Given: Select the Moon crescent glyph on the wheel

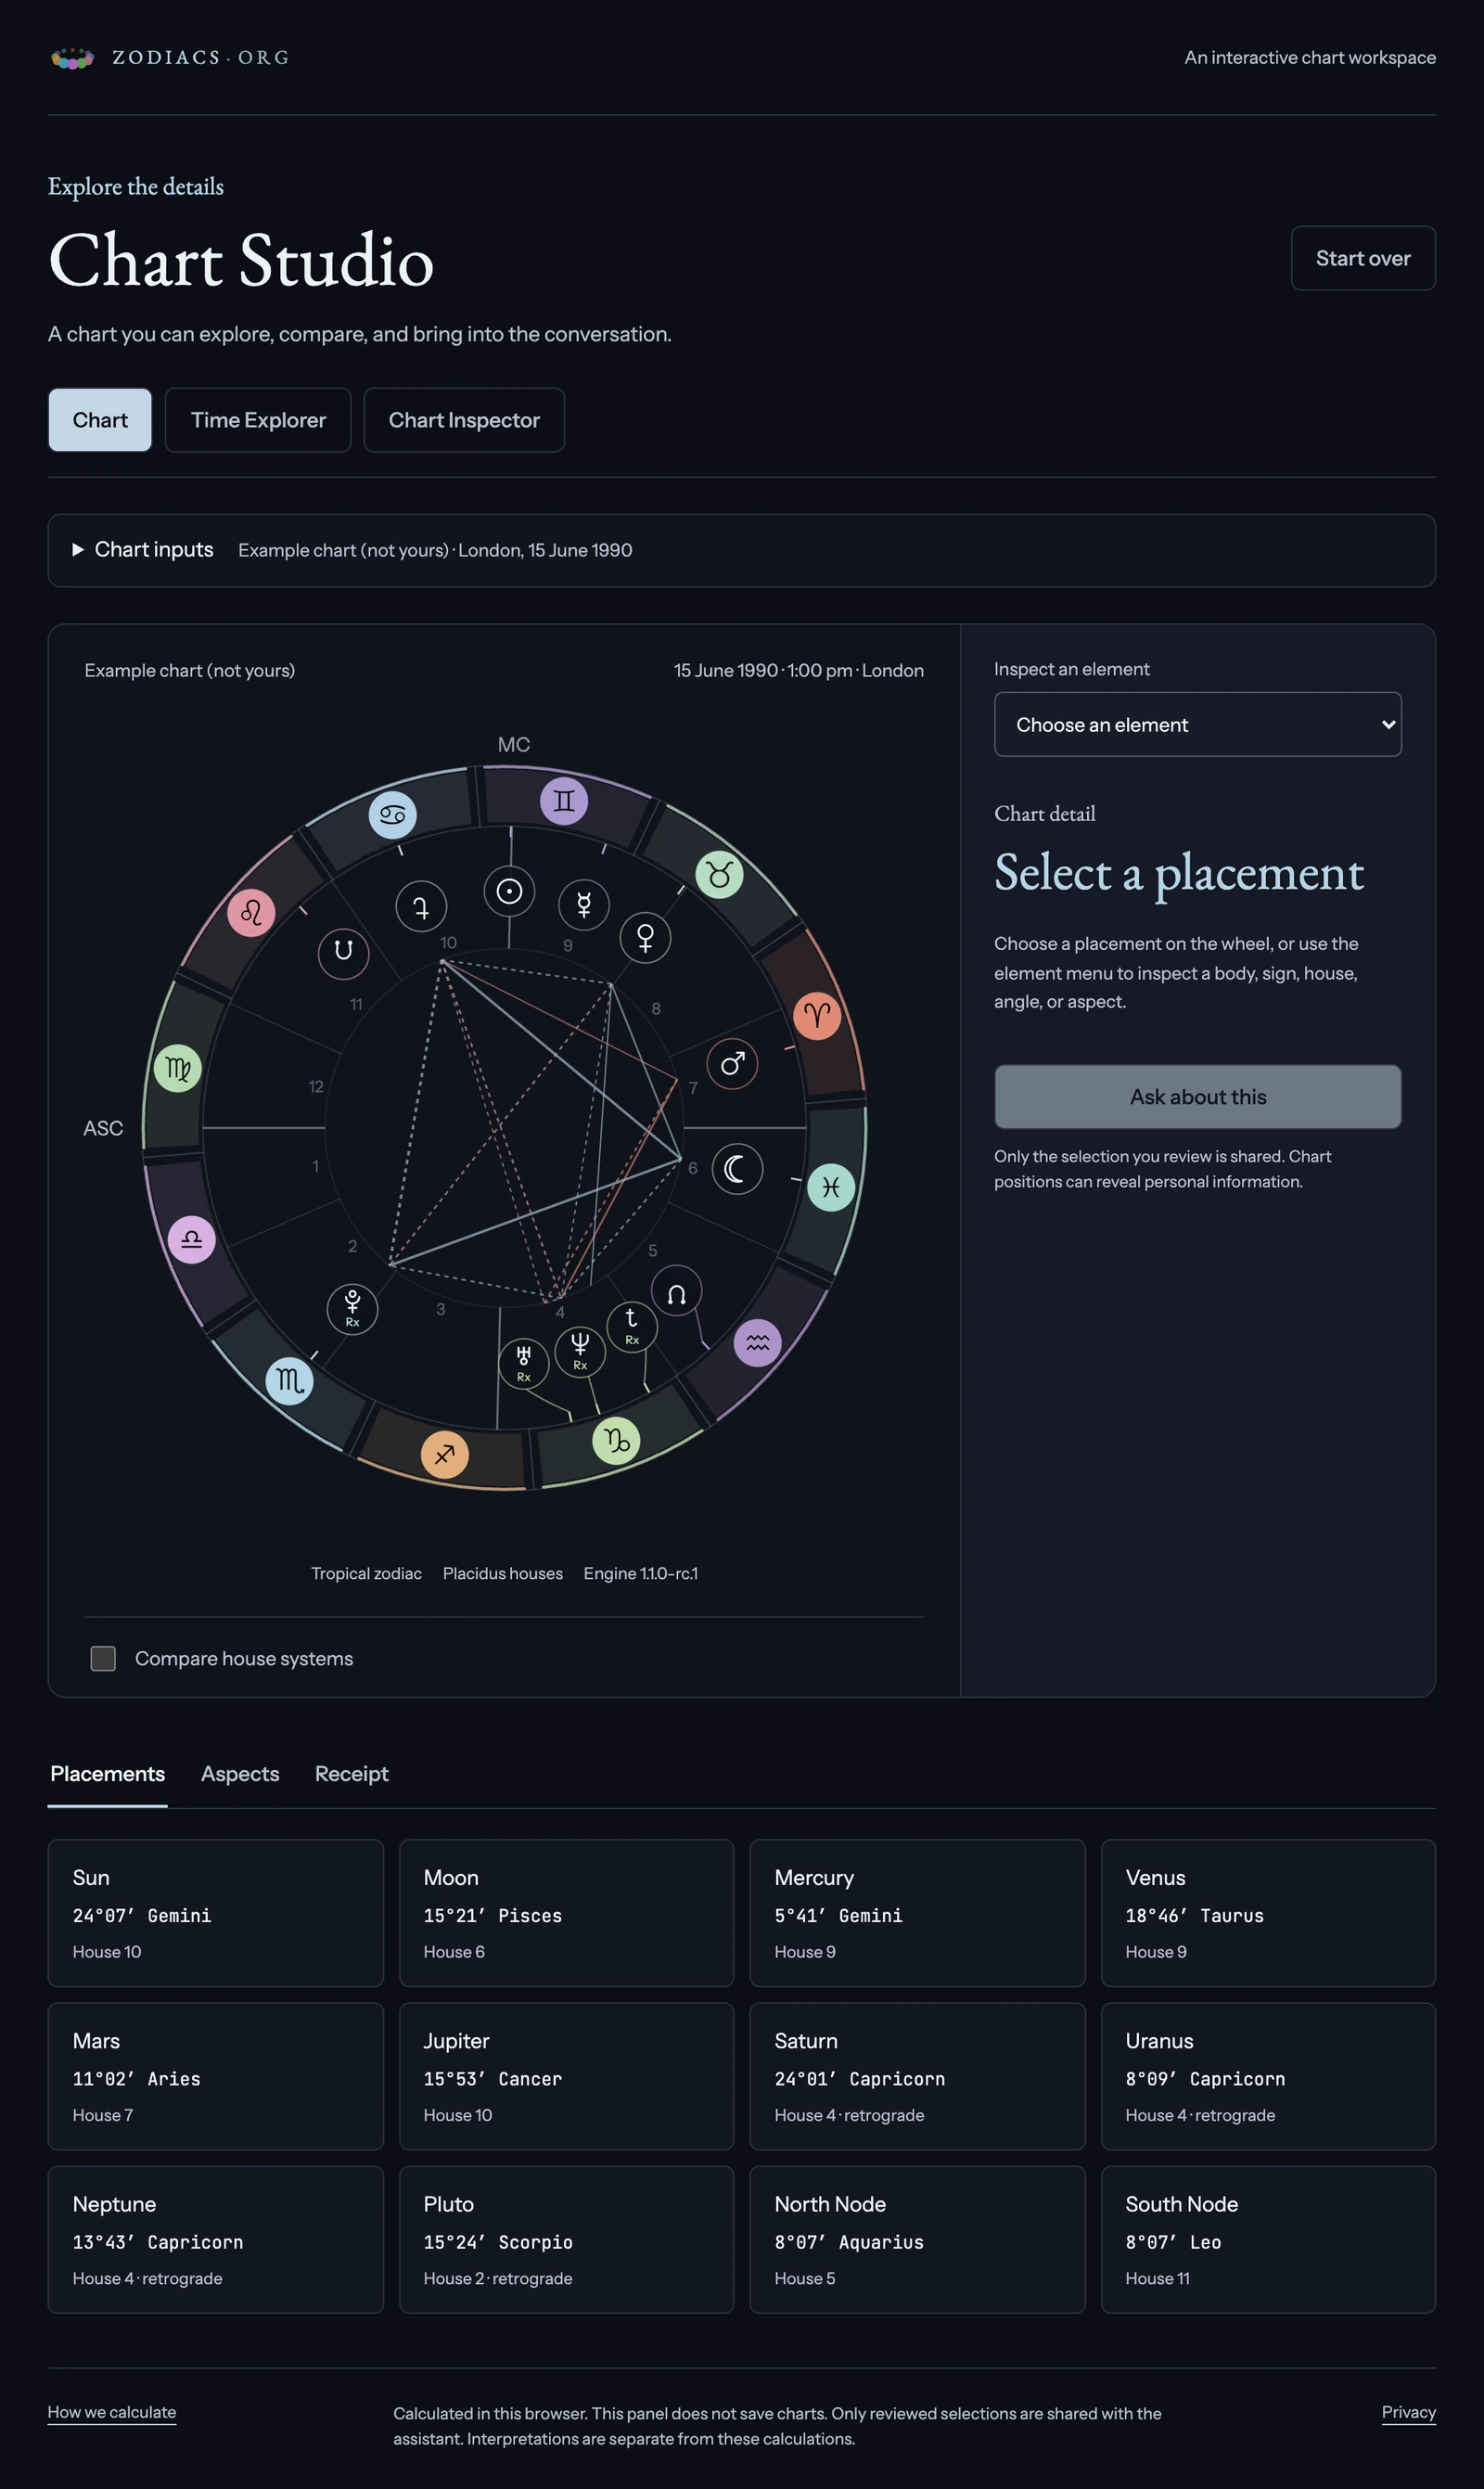Looking at the screenshot, I should pos(737,1168).
